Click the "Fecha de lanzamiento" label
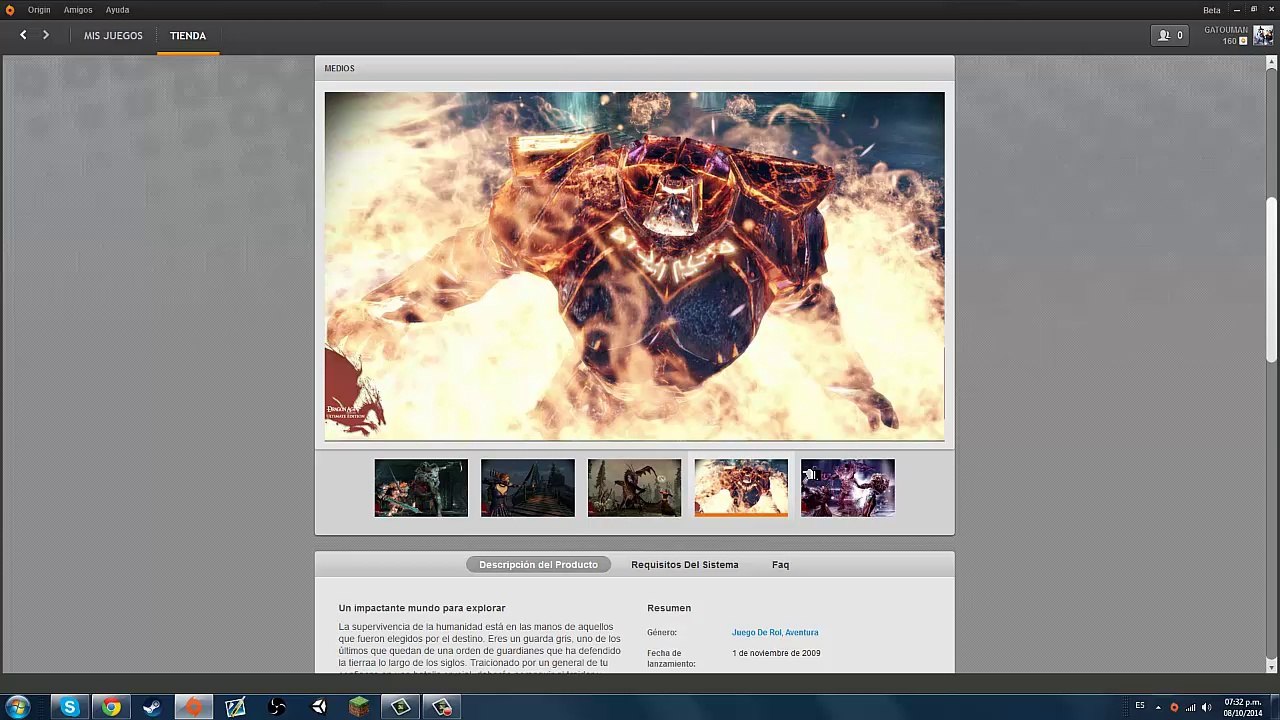This screenshot has height=720, width=1280. pos(671,658)
